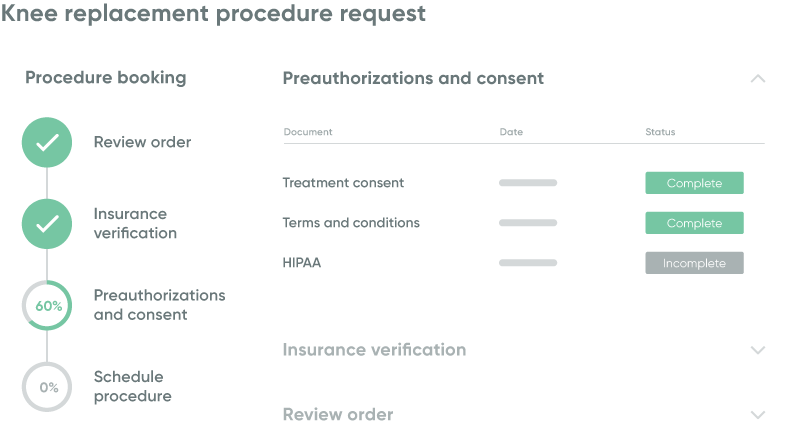Click Complete status for Treatment consent
This screenshot has height=445, width=792.
pos(694,183)
